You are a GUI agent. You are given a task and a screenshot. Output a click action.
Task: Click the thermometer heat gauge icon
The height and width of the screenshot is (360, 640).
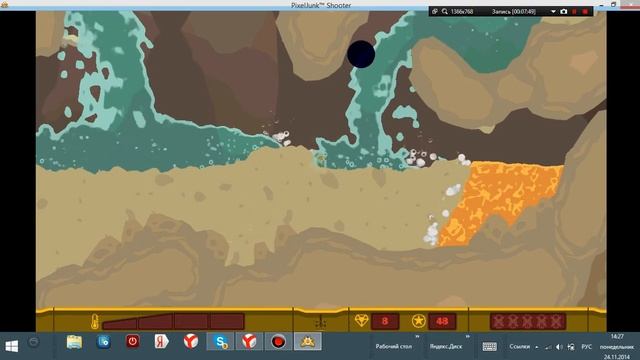coord(95,321)
